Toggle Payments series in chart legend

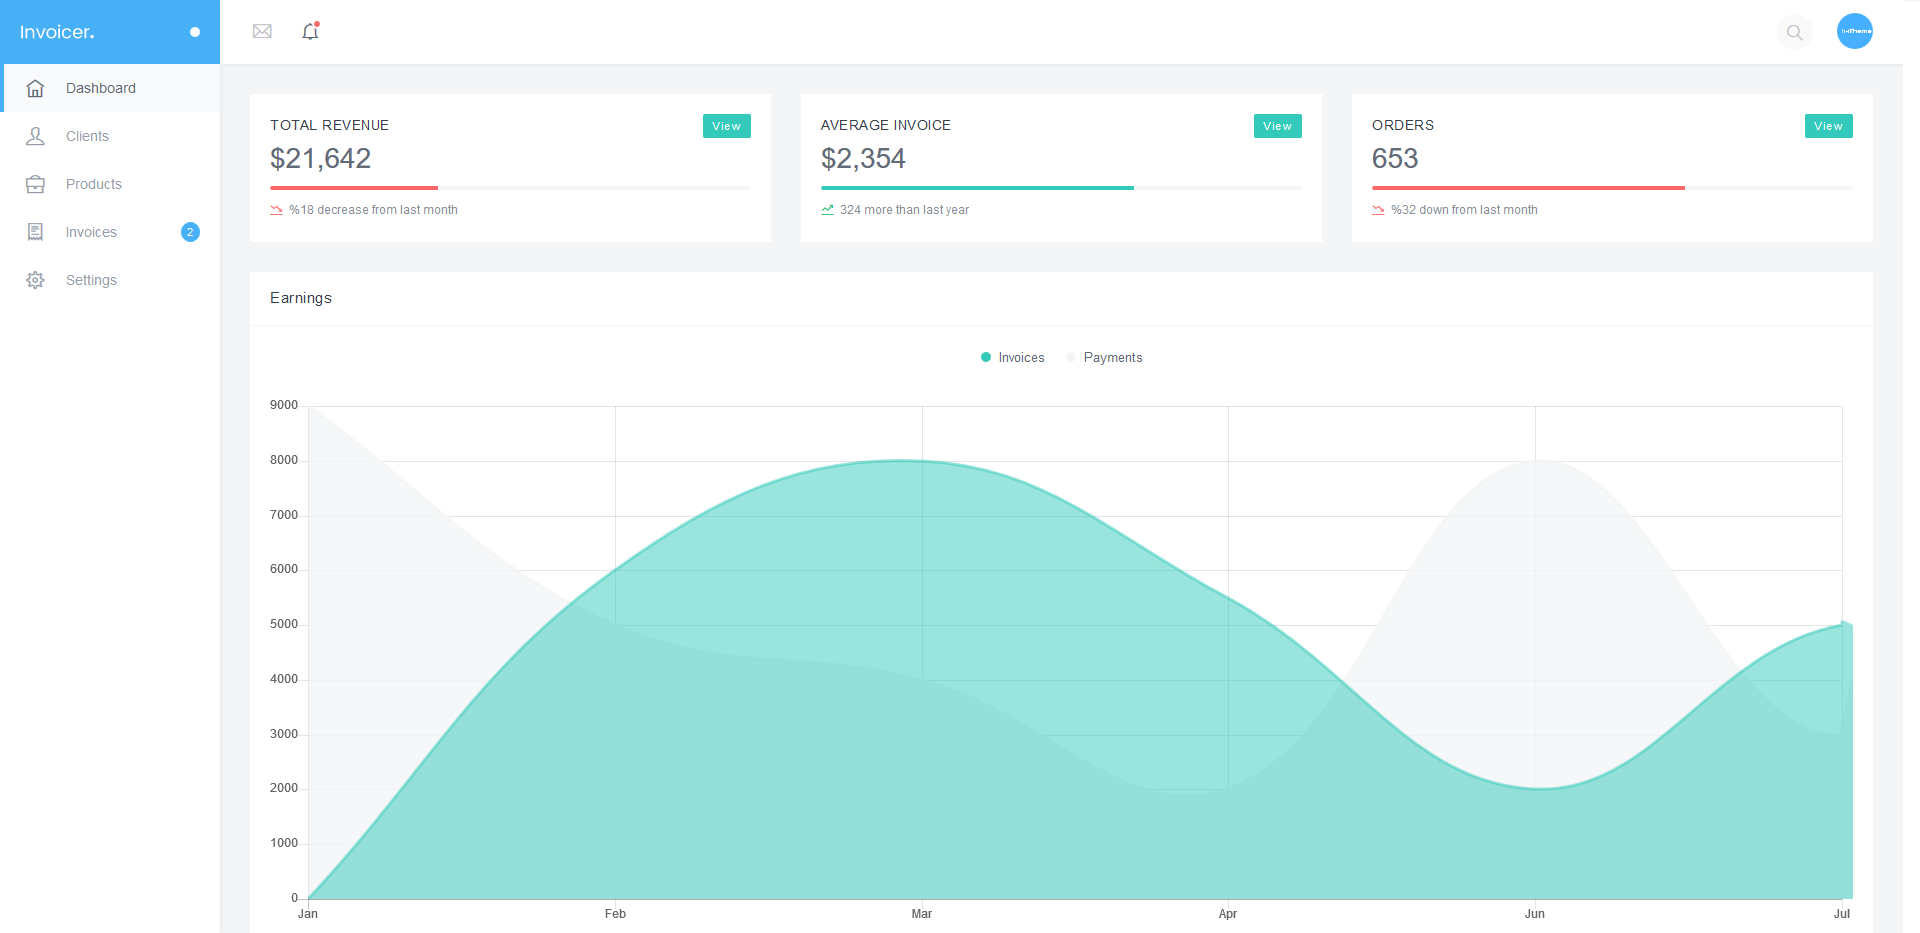(1104, 358)
